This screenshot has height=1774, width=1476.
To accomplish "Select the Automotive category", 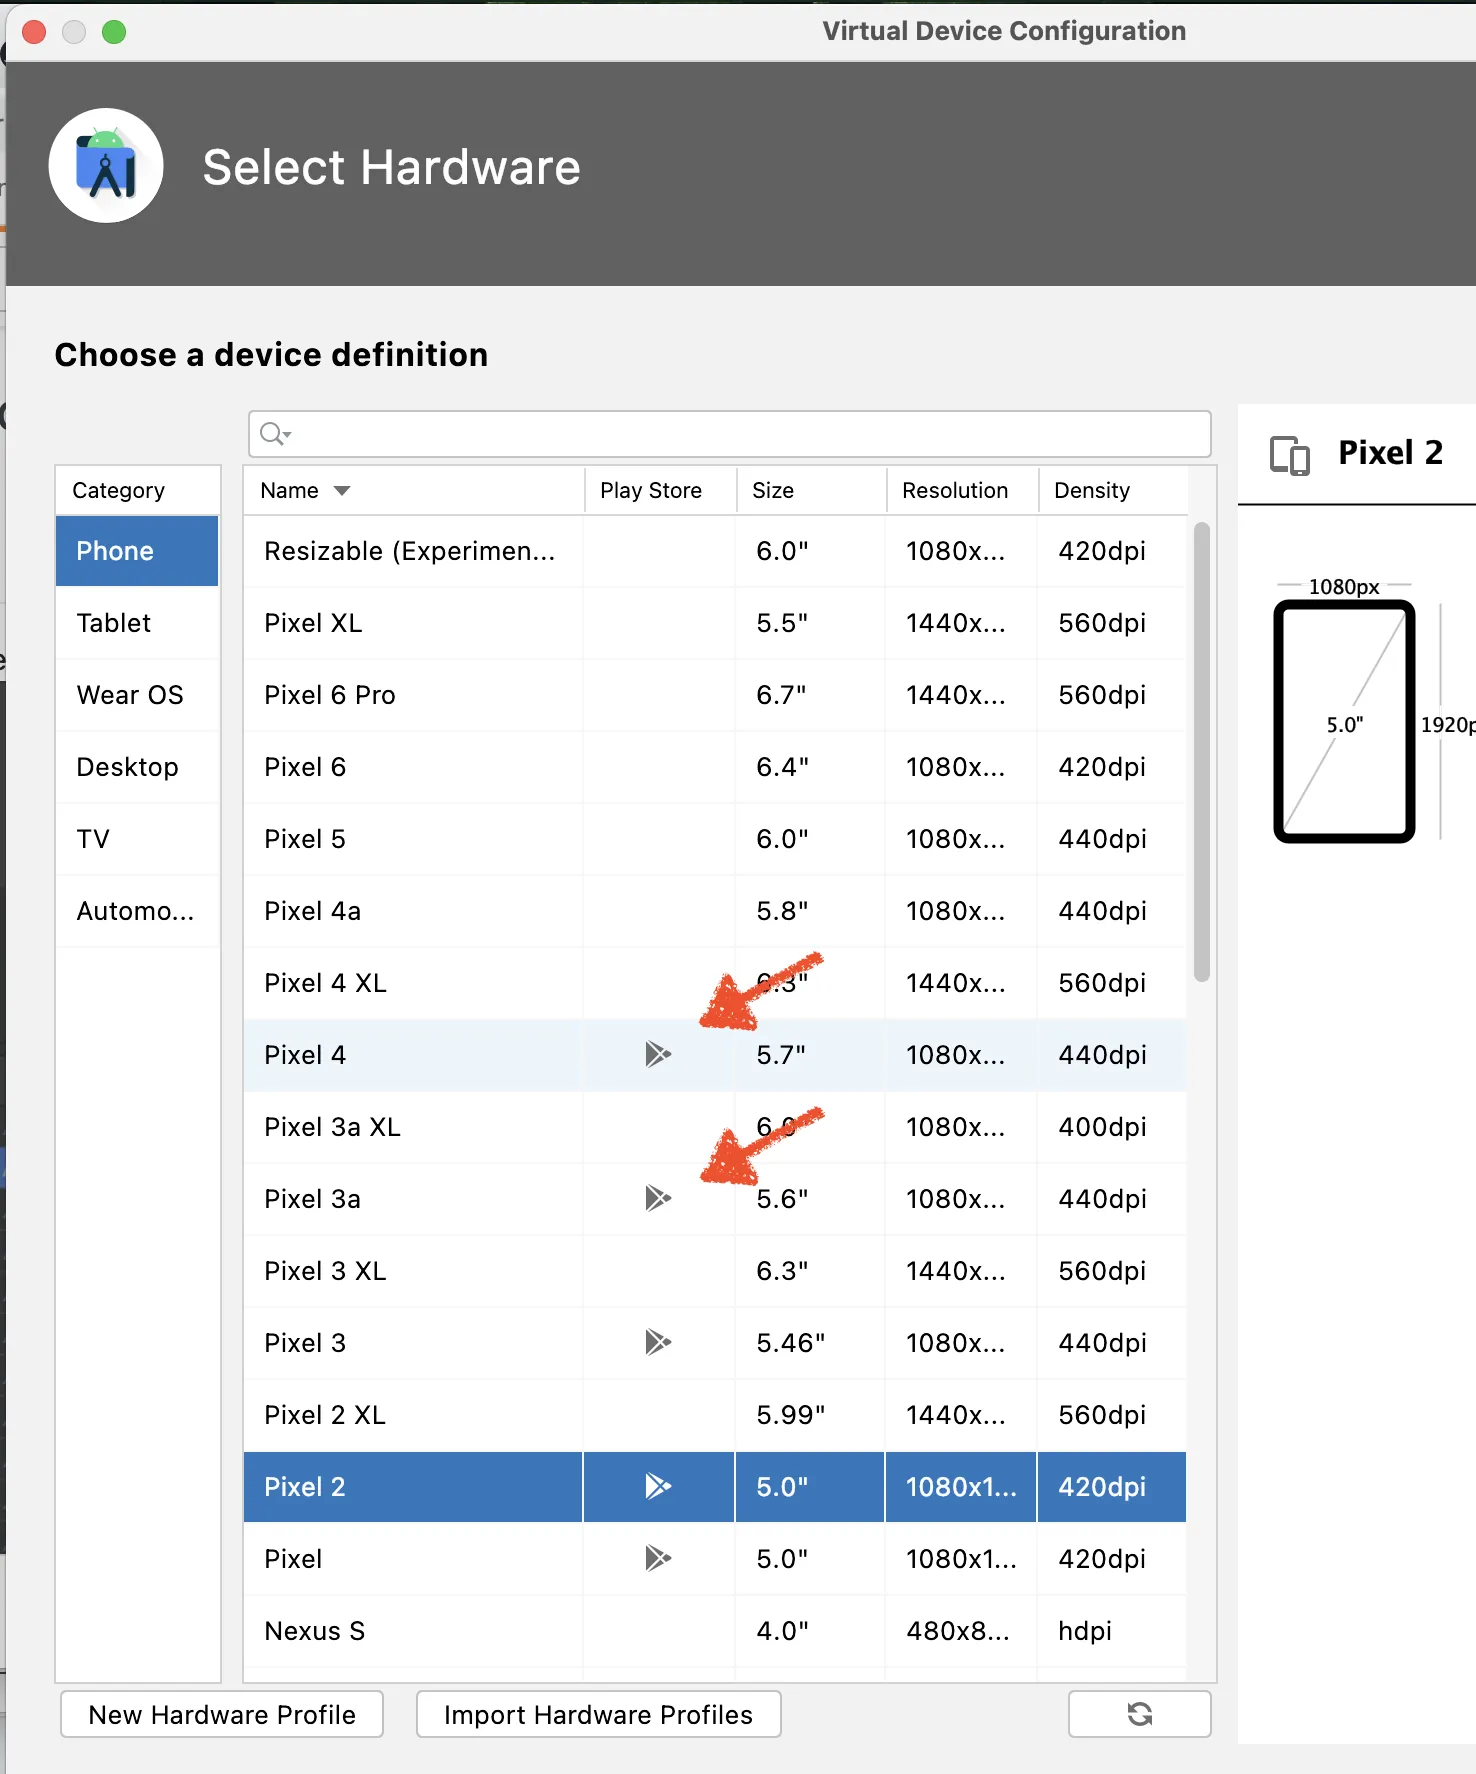I will point(137,911).
